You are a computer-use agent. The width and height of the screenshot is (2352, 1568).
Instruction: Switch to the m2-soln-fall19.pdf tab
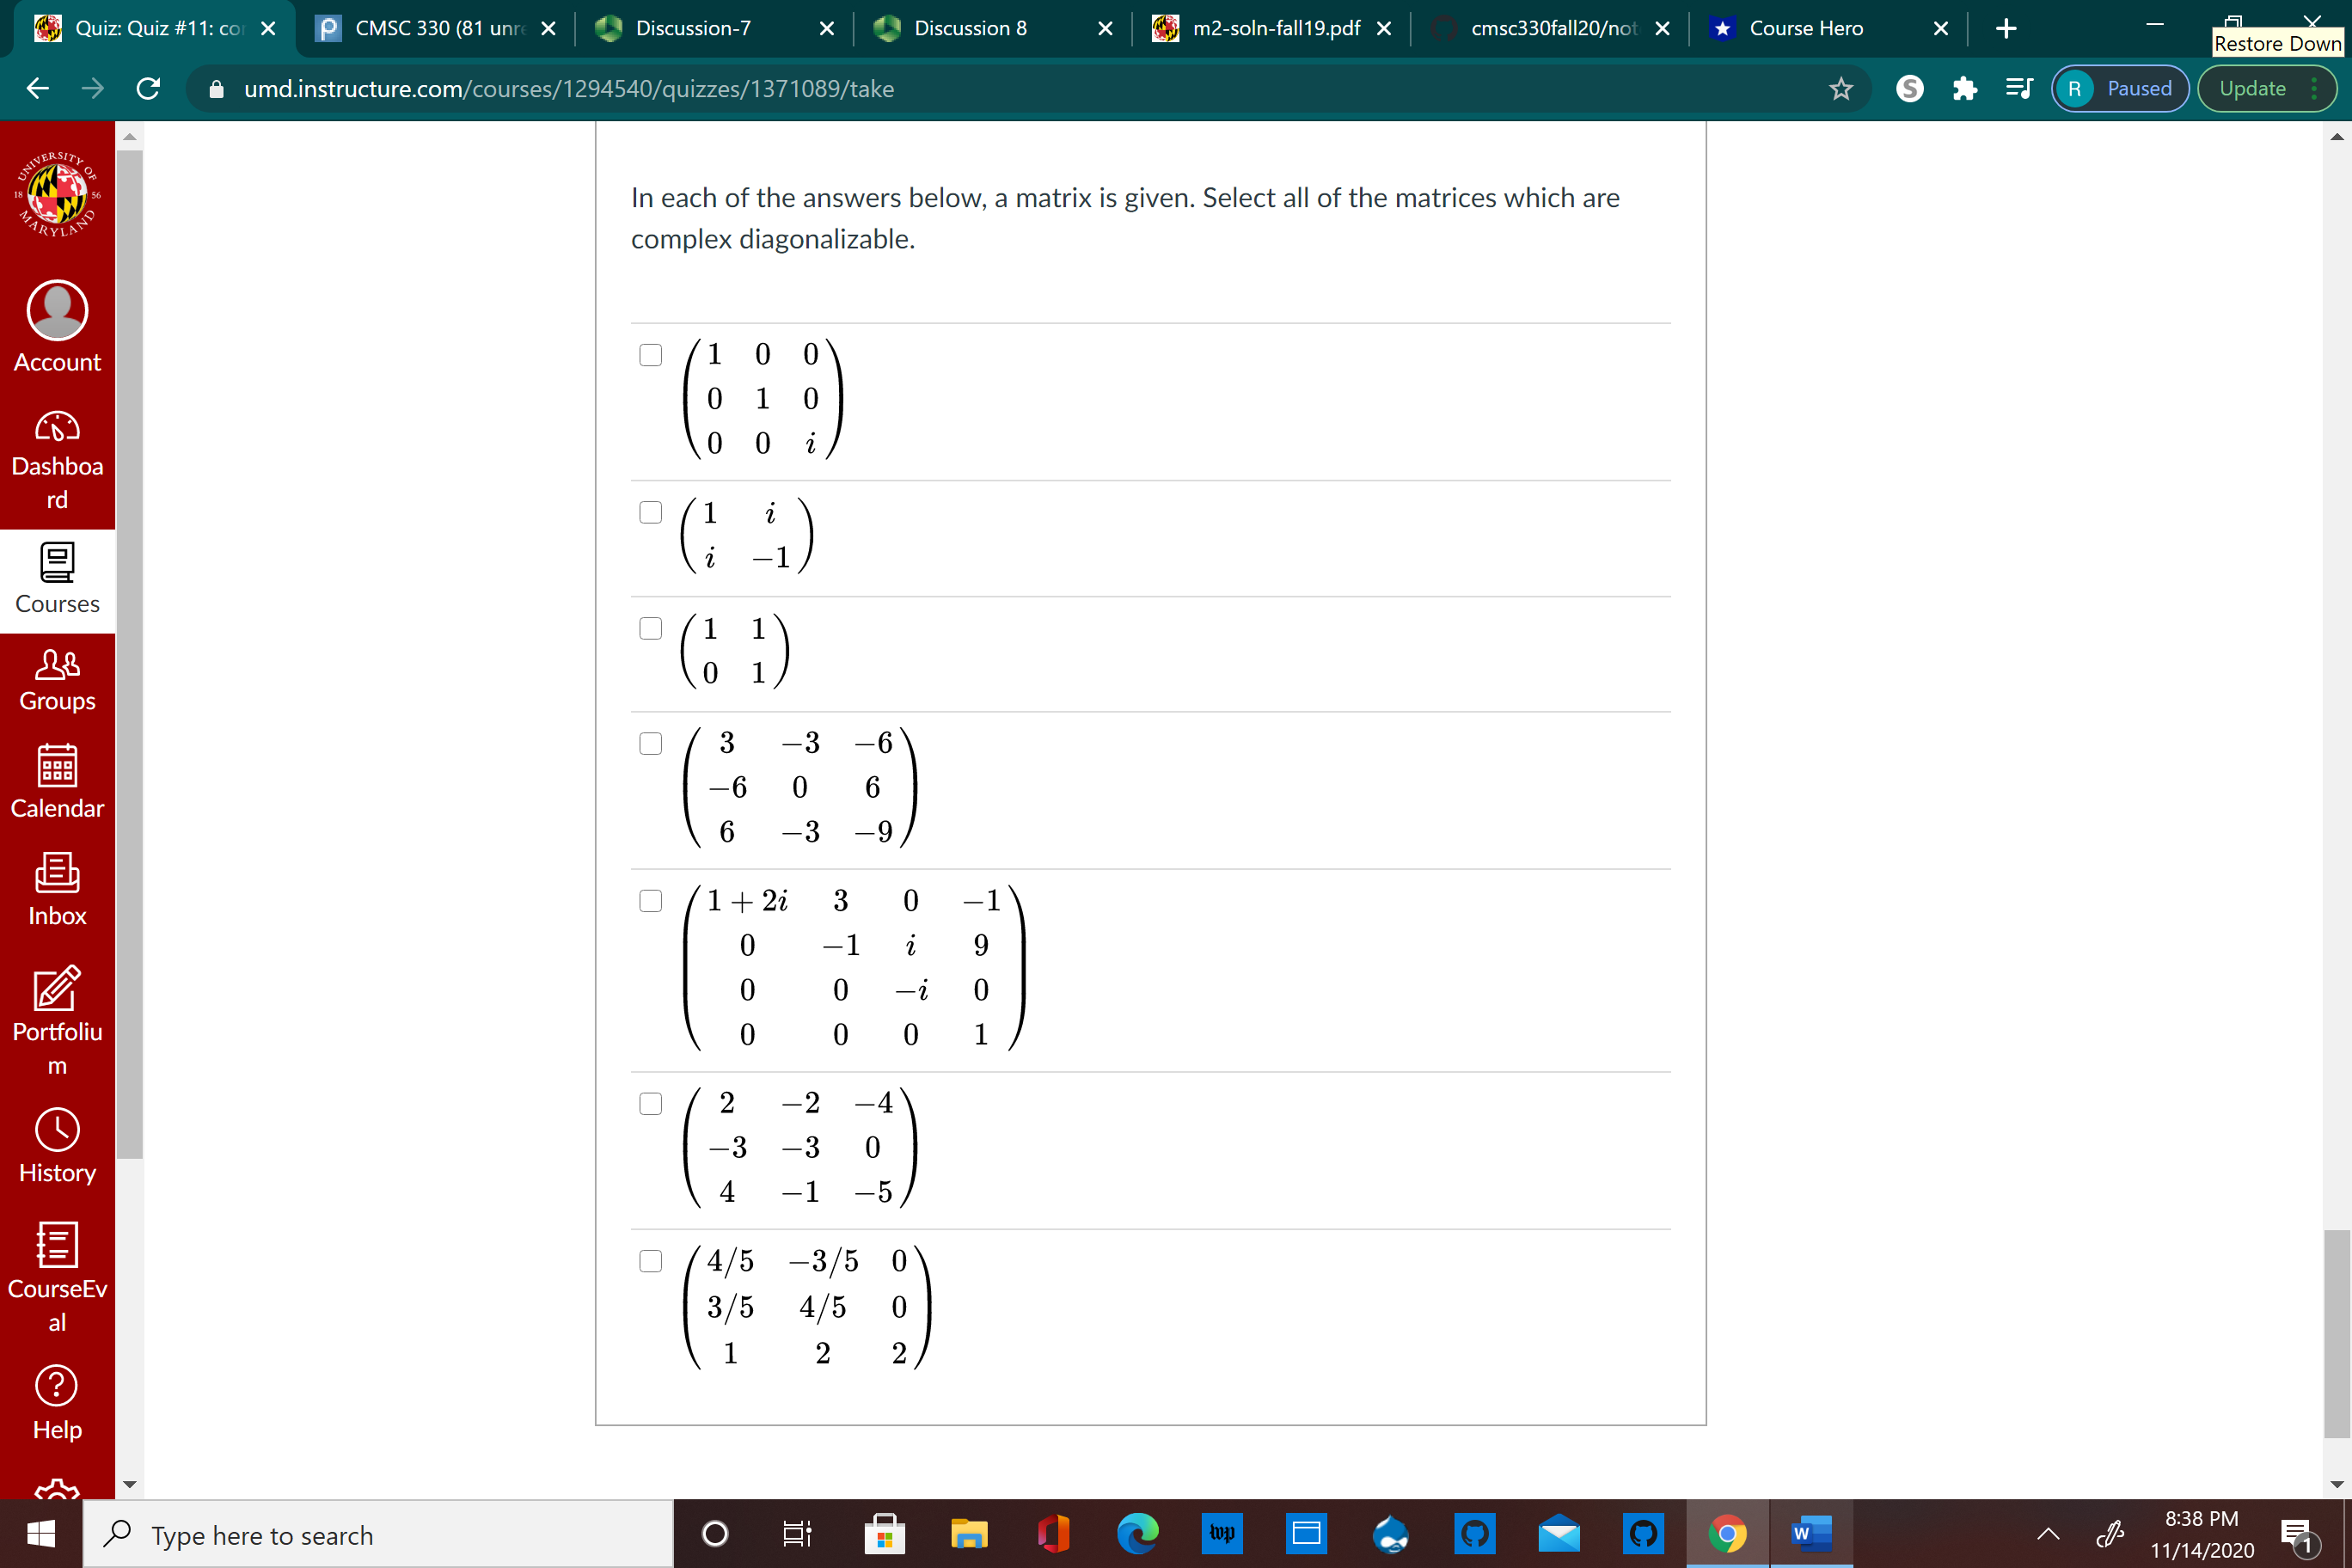click(x=1270, y=28)
